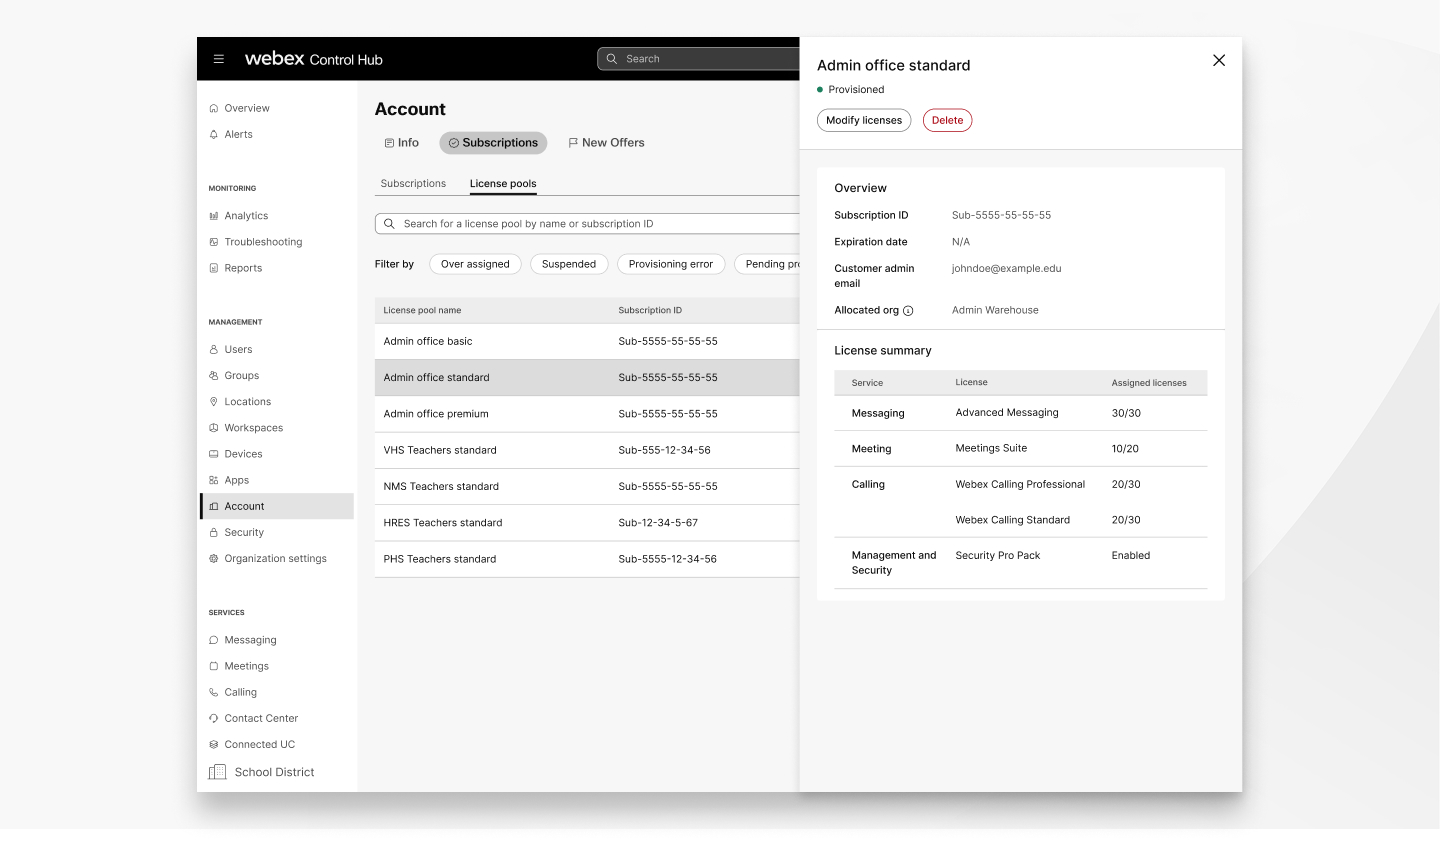This screenshot has height=842, width=1440.
Task: Select the NMS Teachers standard row
Action: [x=587, y=487]
